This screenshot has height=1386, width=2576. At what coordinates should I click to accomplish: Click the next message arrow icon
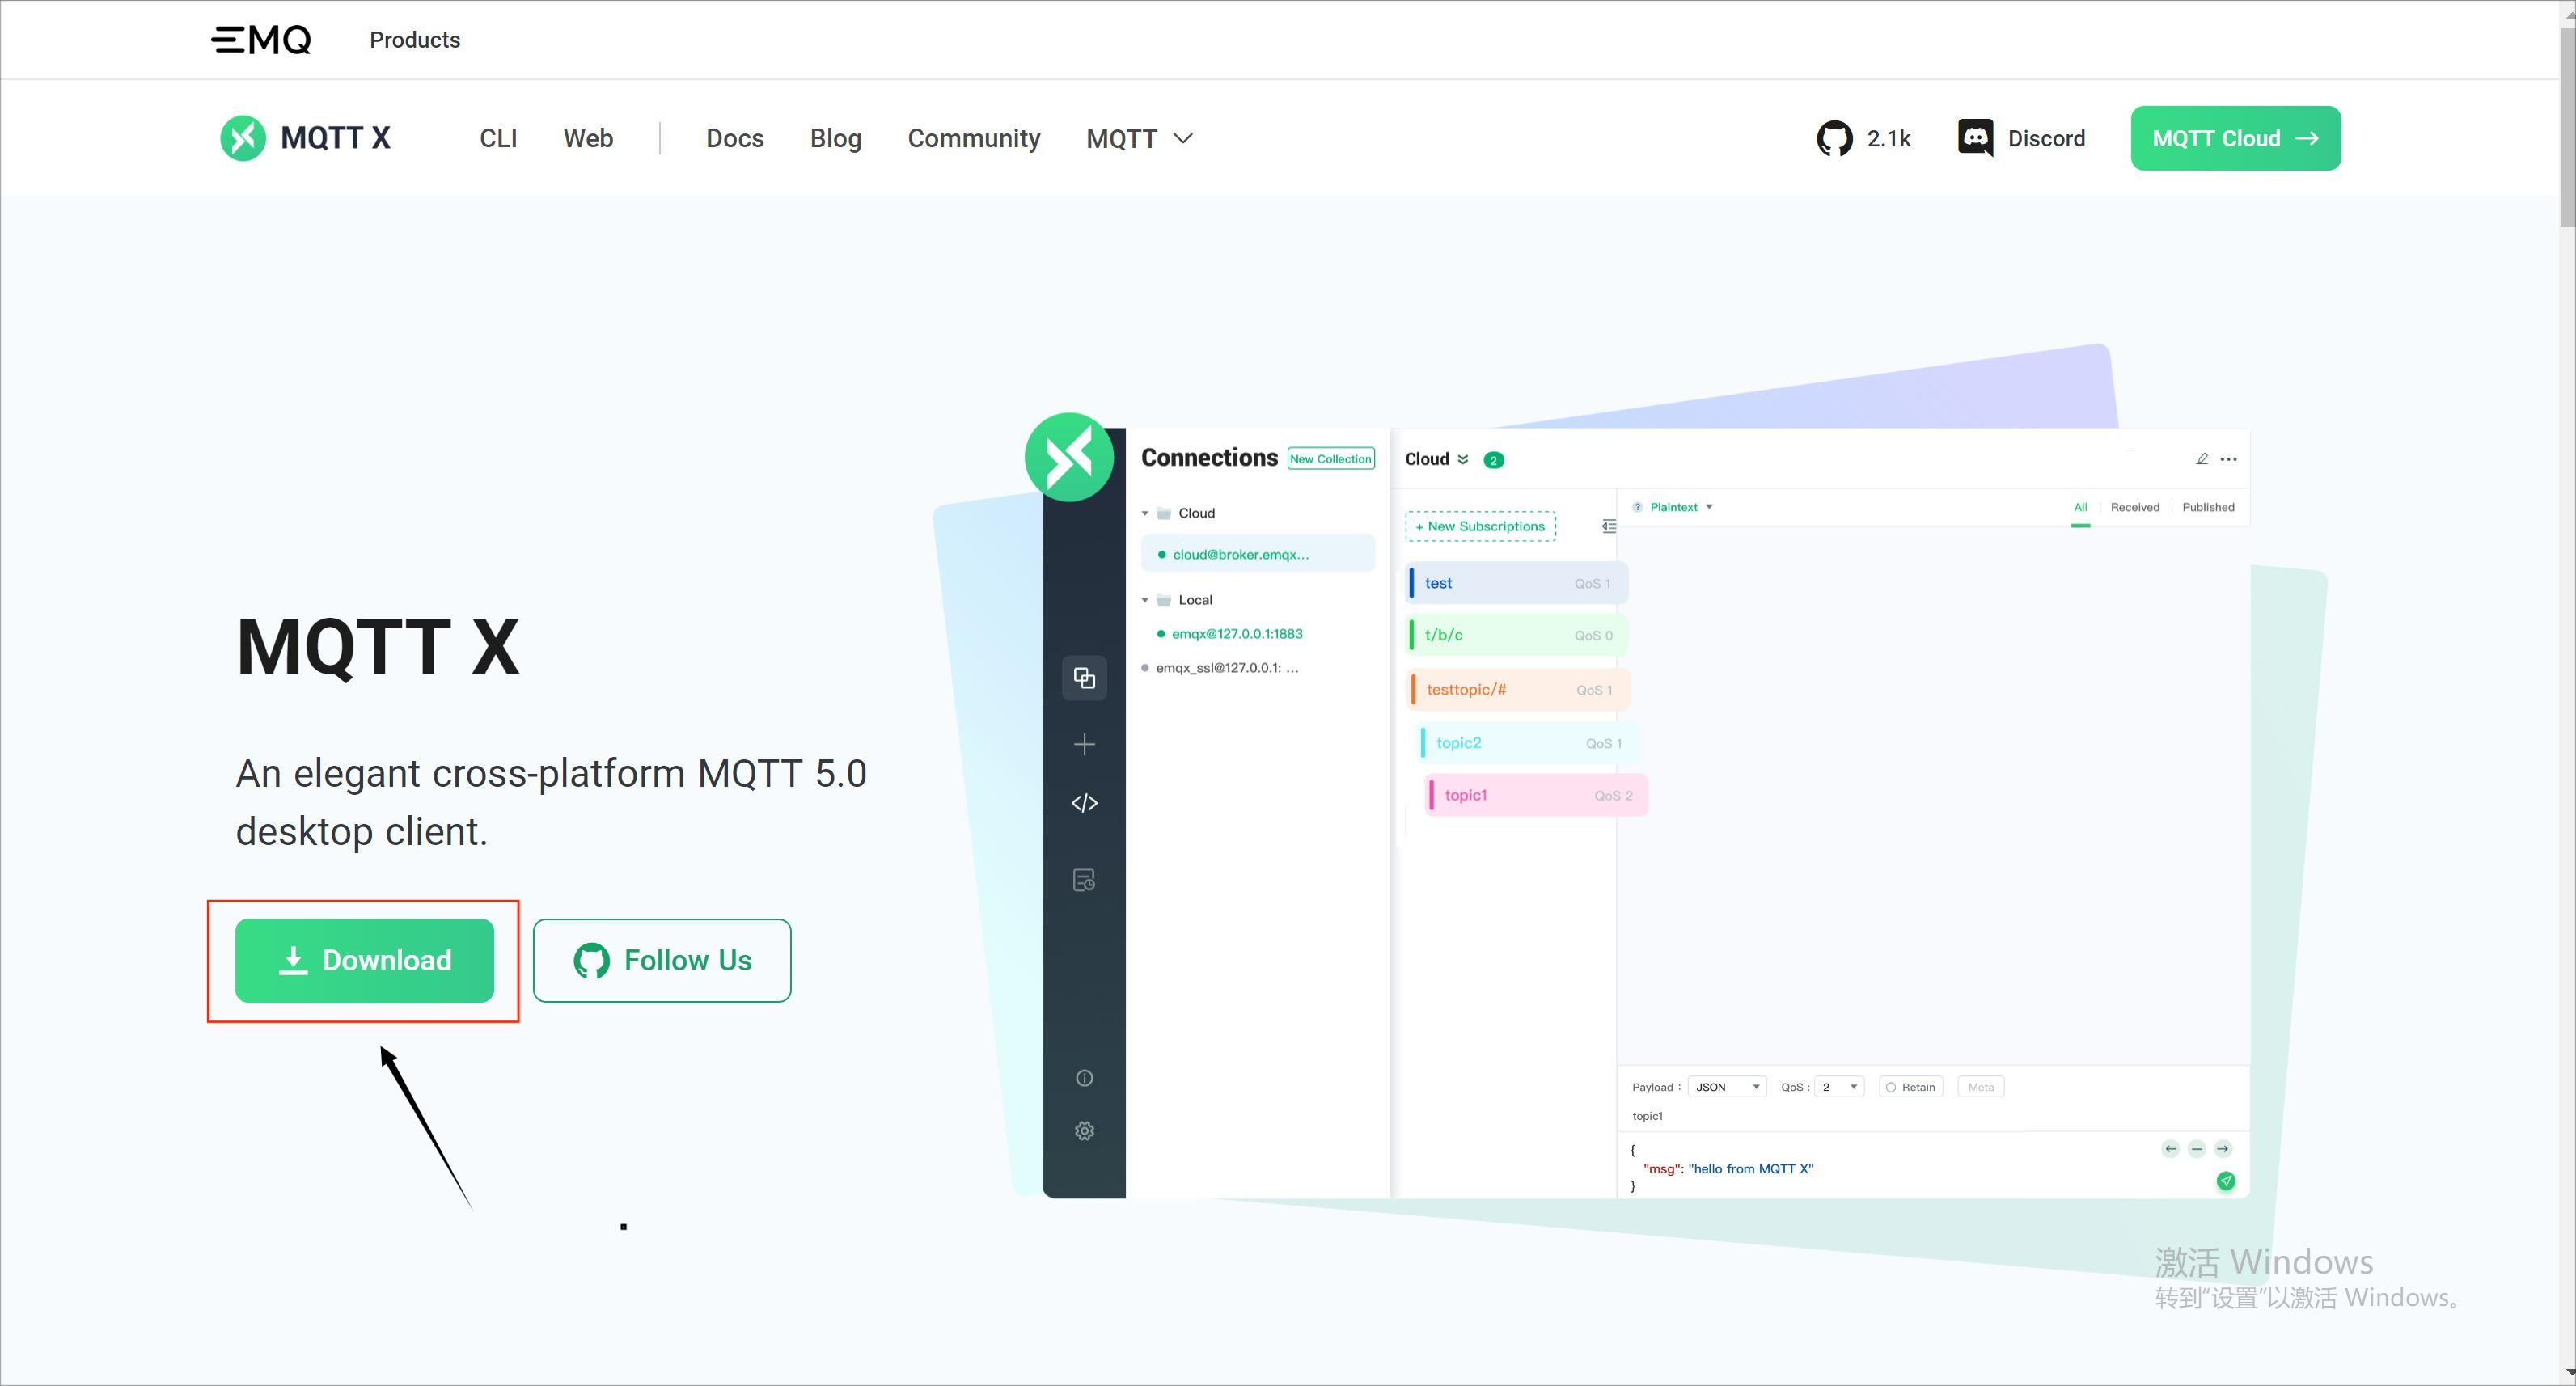click(2222, 1149)
